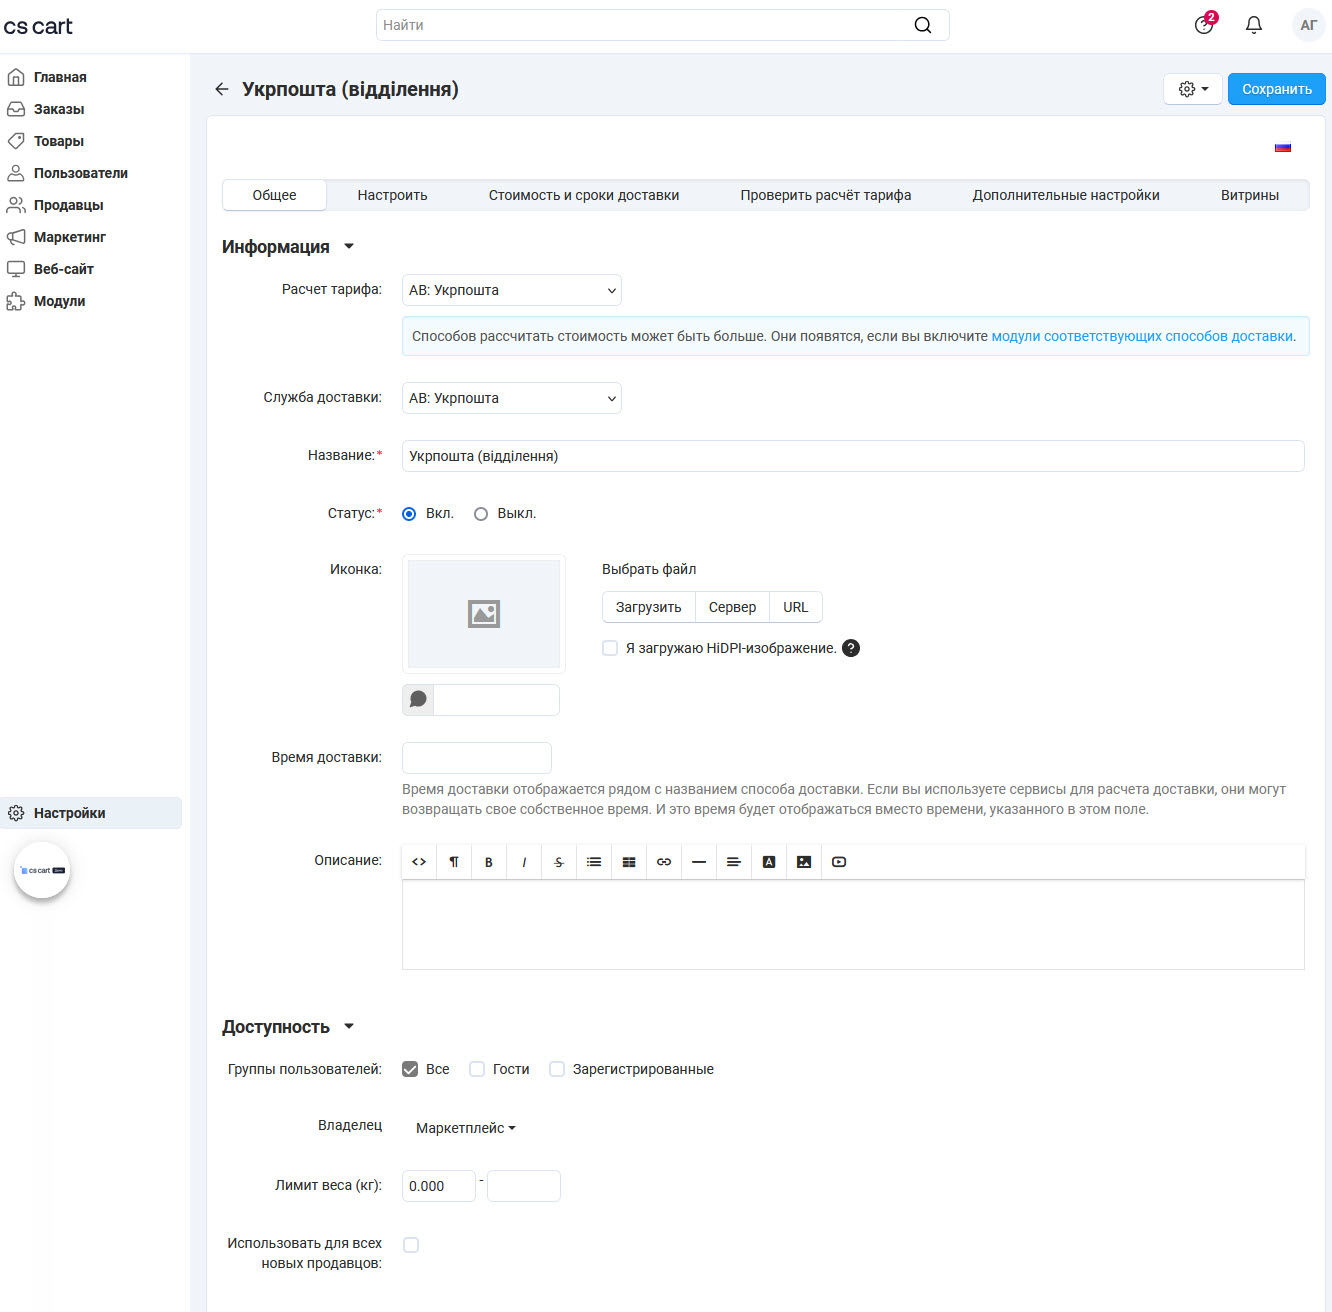
Task: Insert a link via editor link icon
Action: pyautogui.click(x=664, y=862)
